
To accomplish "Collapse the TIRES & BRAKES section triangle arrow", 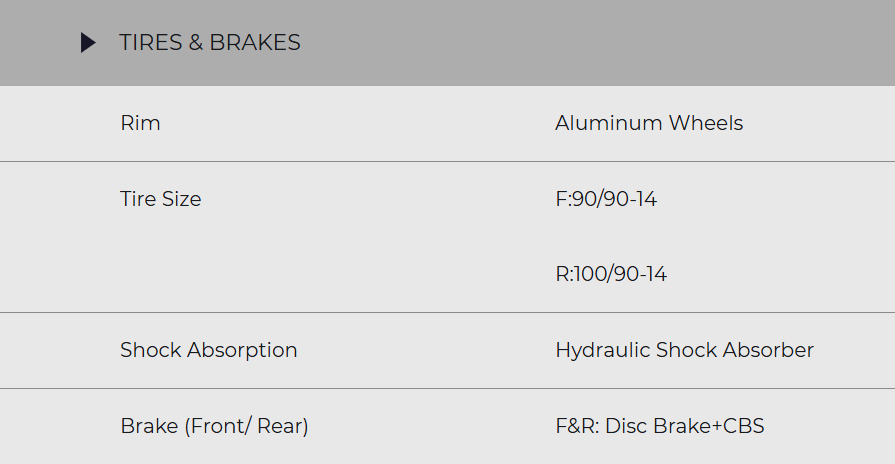I will pyautogui.click(x=88, y=43).
